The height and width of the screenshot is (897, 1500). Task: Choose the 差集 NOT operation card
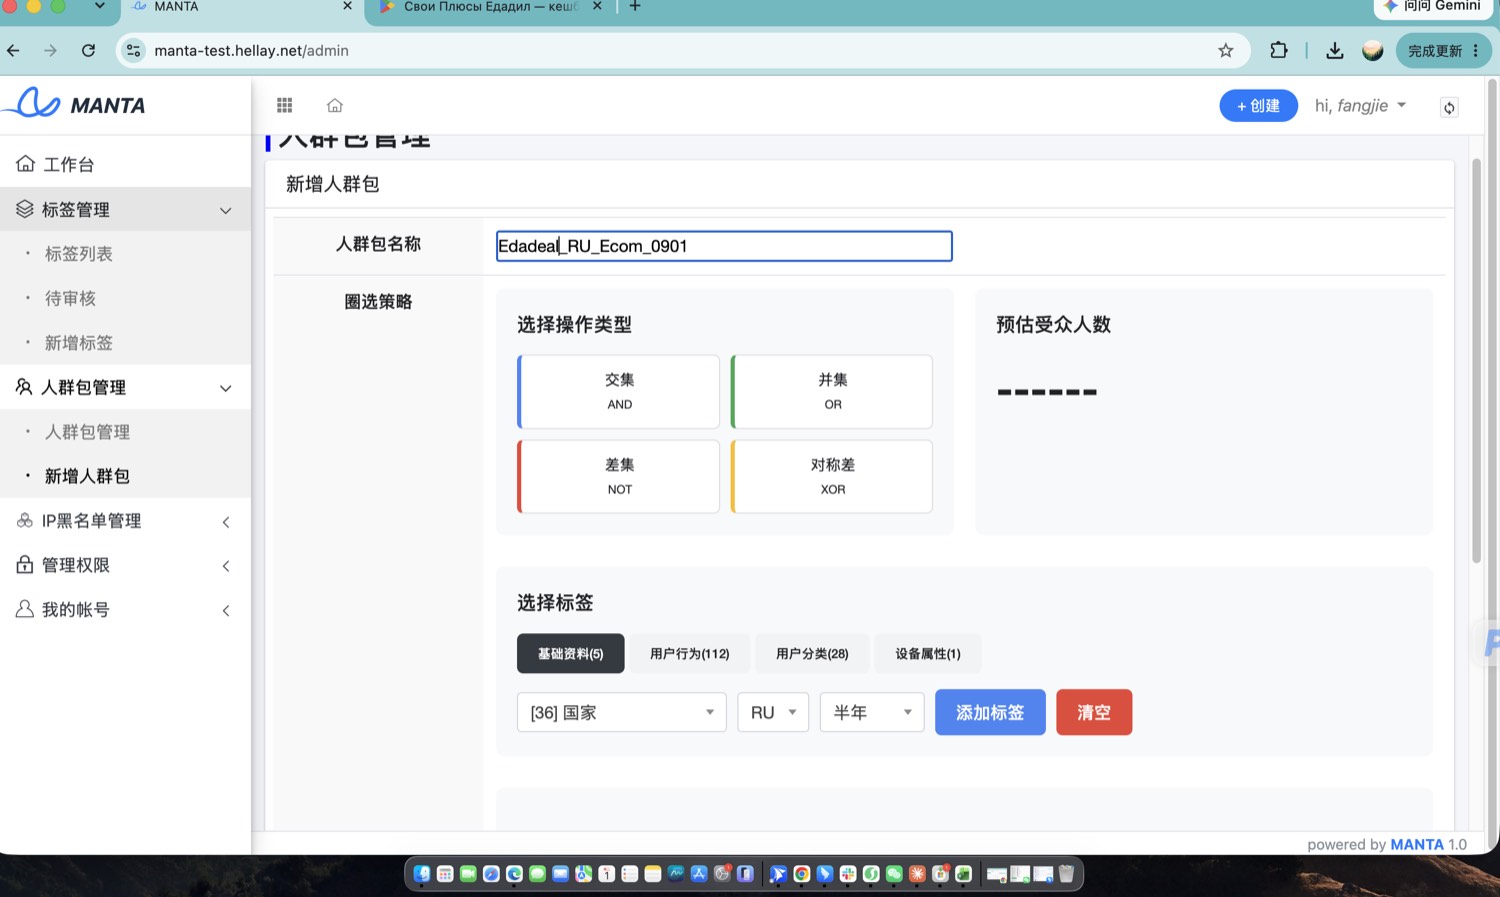(x=618, y=476)
